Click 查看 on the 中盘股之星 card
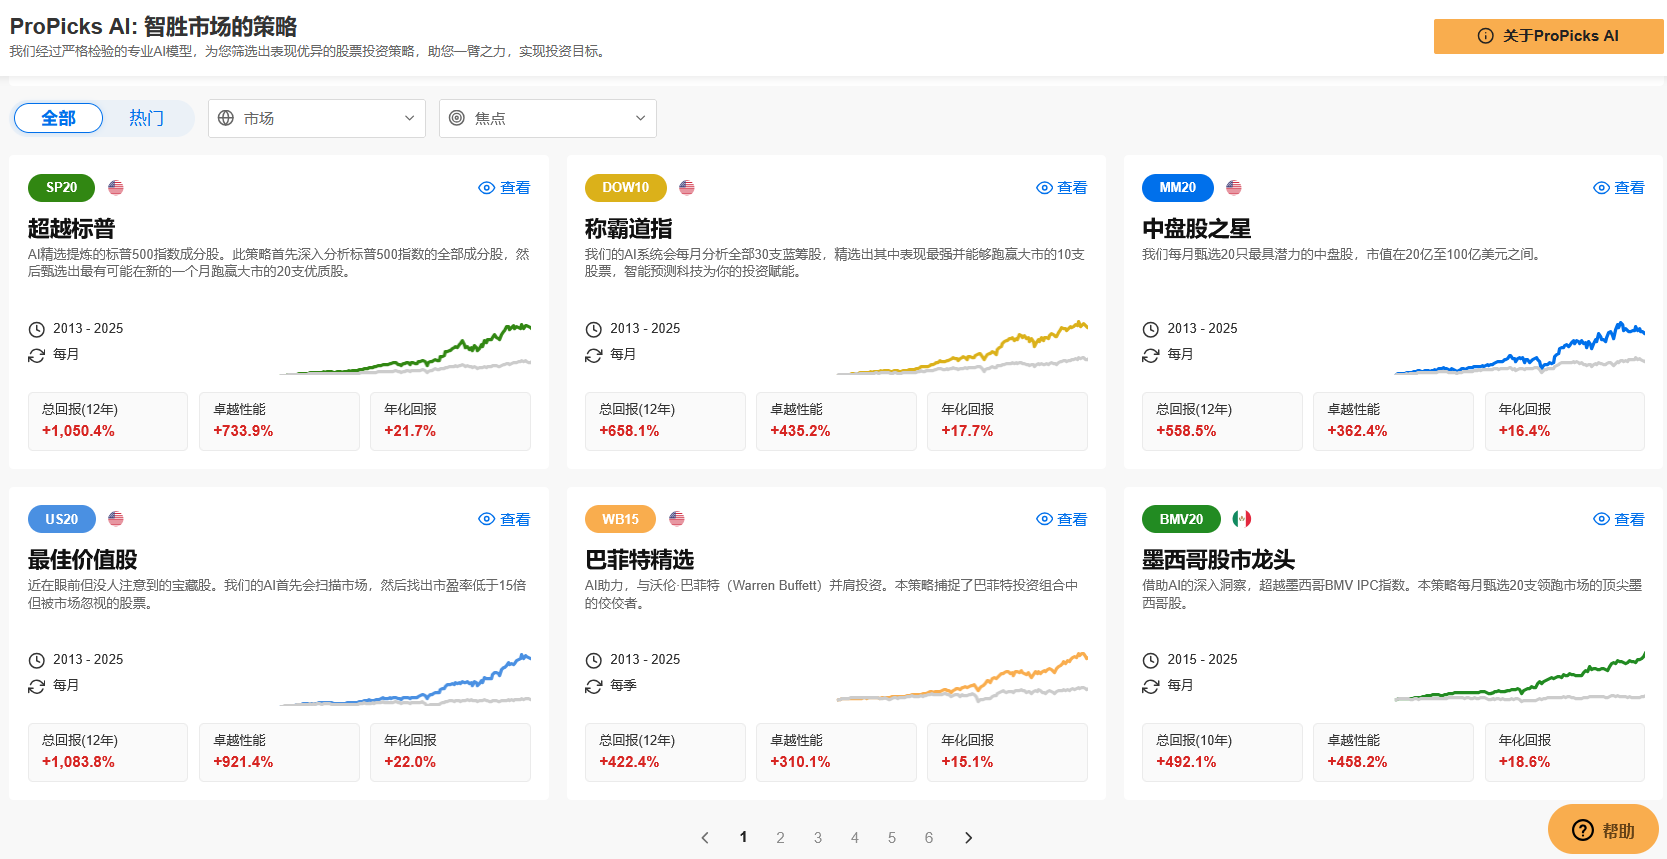Image resolution: width=1667 pixels, height=859 pixels. click(x=1618, y=188)
